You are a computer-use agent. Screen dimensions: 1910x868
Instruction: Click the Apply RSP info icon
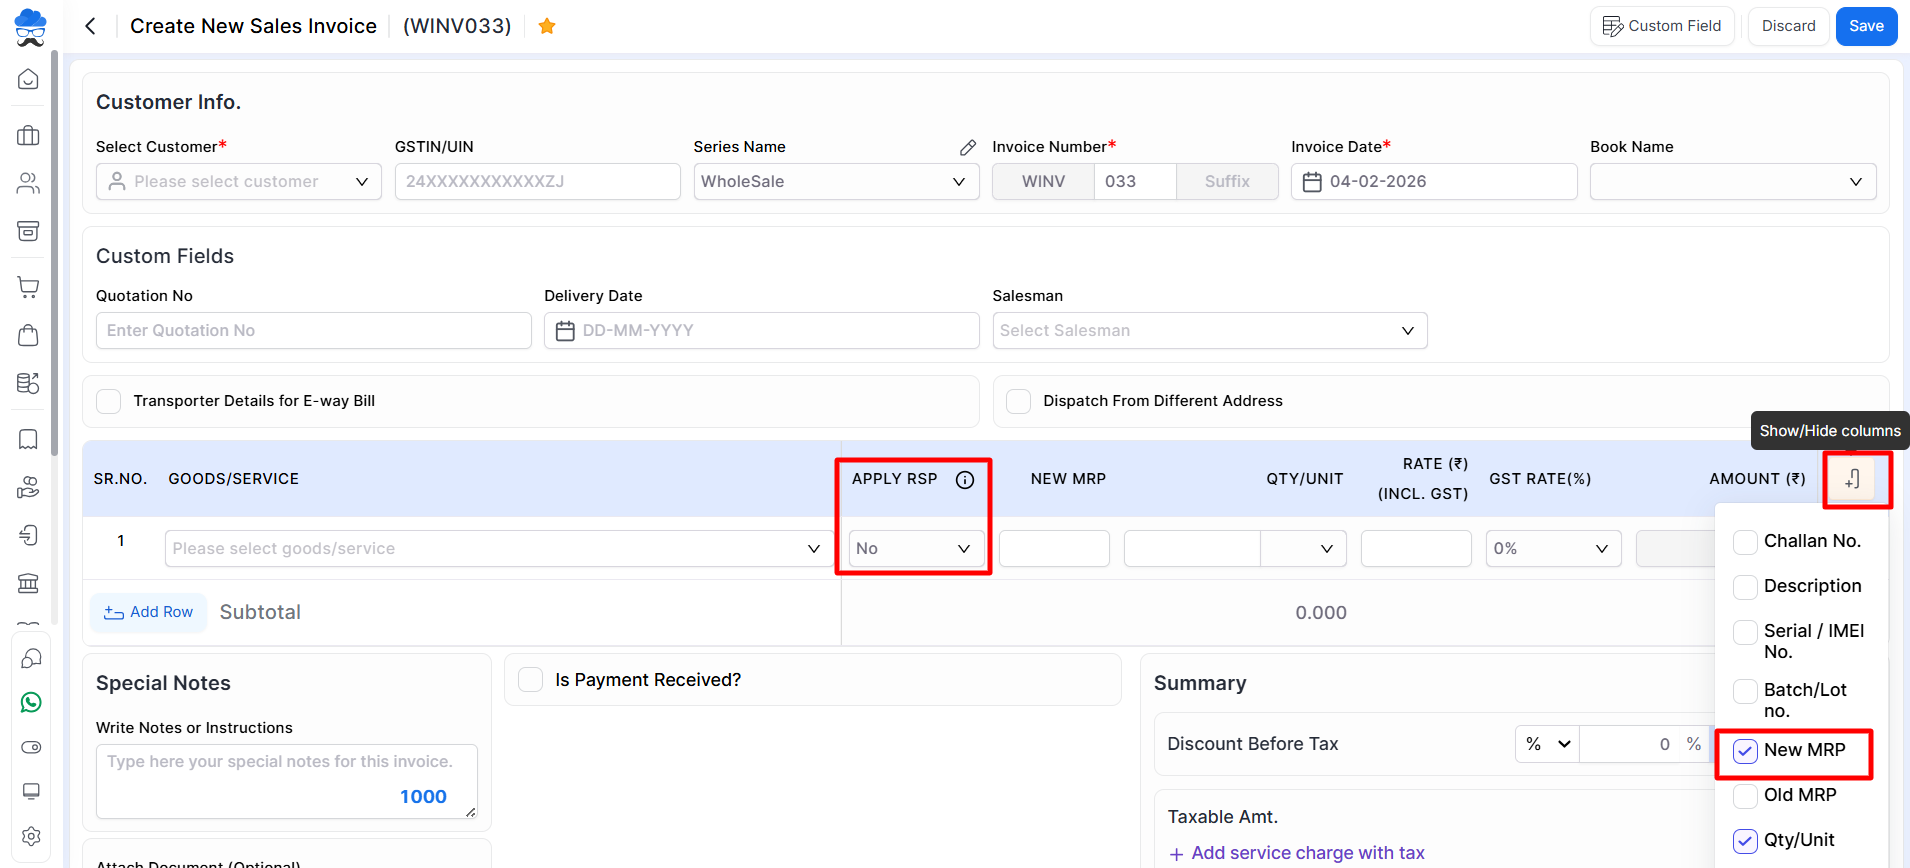[965, 480]
